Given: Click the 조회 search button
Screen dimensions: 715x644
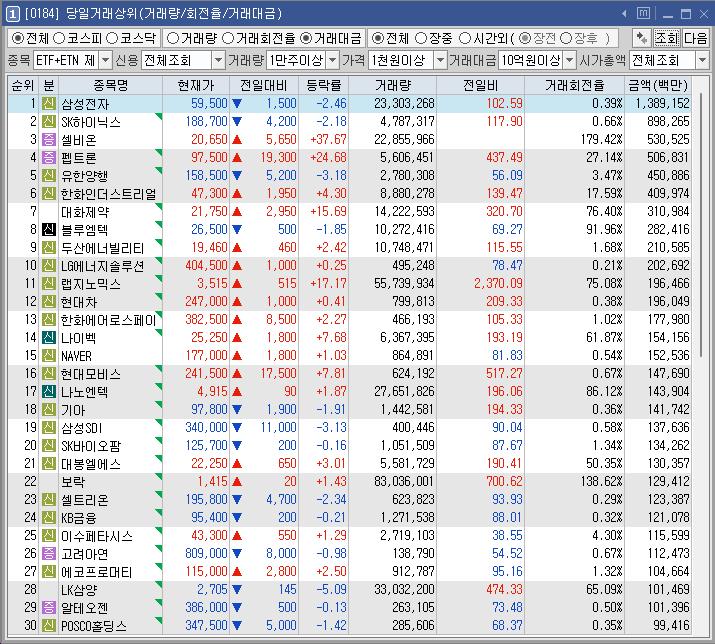Looking at the screenshot, I should (667, 38).
